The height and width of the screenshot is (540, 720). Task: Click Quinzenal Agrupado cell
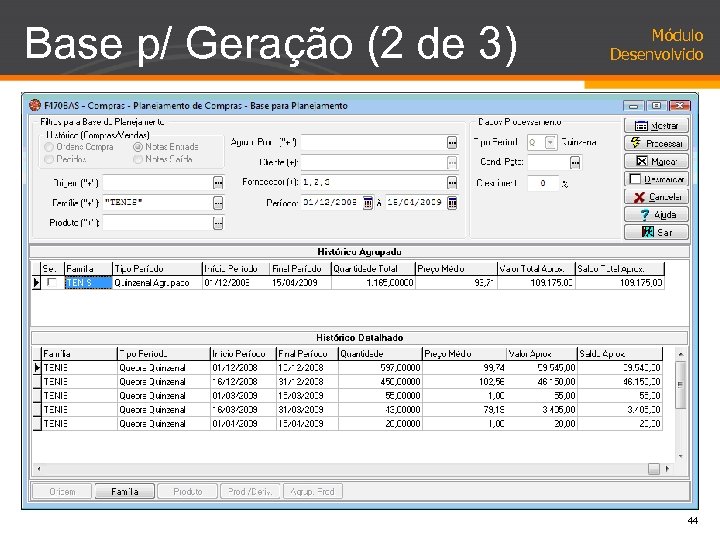(x=157, y=282)
